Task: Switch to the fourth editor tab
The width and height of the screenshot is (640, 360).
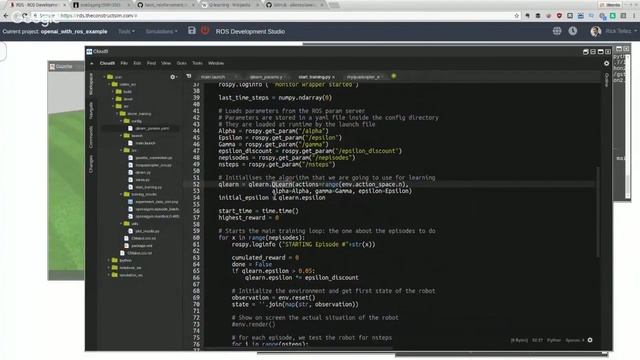Action: pos(364,77)
